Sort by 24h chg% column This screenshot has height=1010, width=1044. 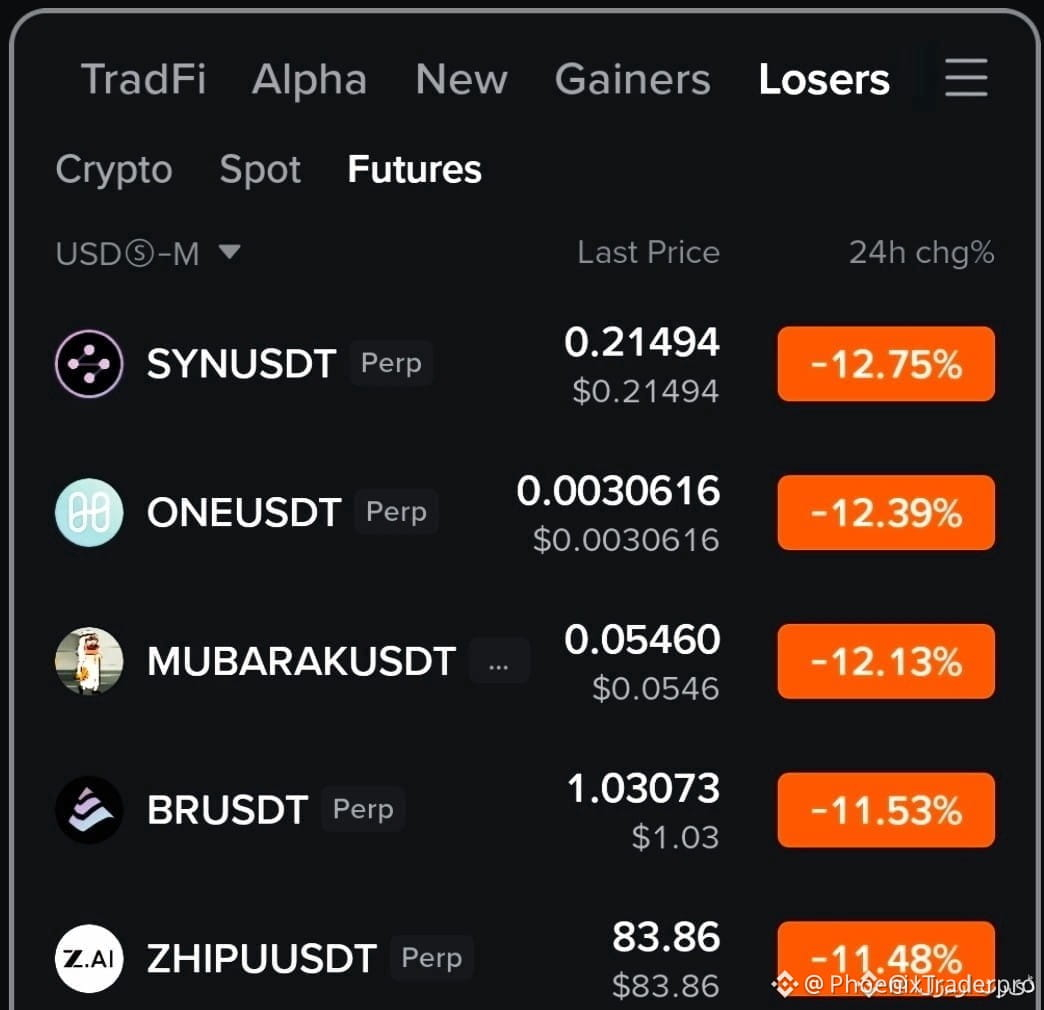click(921, 252)
